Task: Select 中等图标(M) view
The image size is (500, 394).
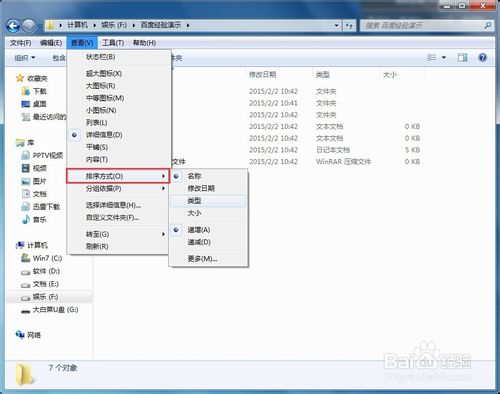Action: pos(119,98)
